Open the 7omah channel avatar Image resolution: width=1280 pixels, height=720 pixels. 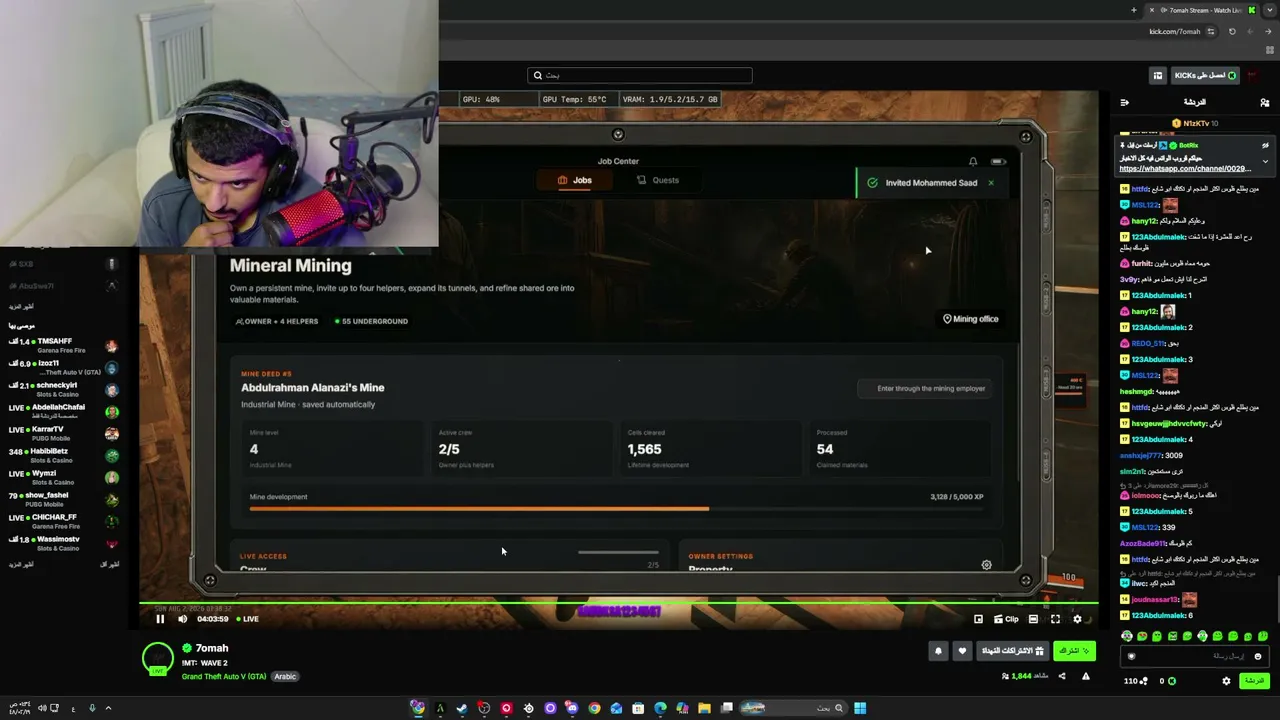click(x=157, y=659)
